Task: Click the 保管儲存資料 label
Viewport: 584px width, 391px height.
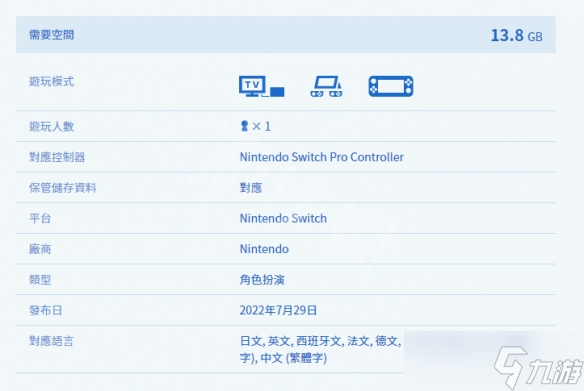Action: coord(63,188)
